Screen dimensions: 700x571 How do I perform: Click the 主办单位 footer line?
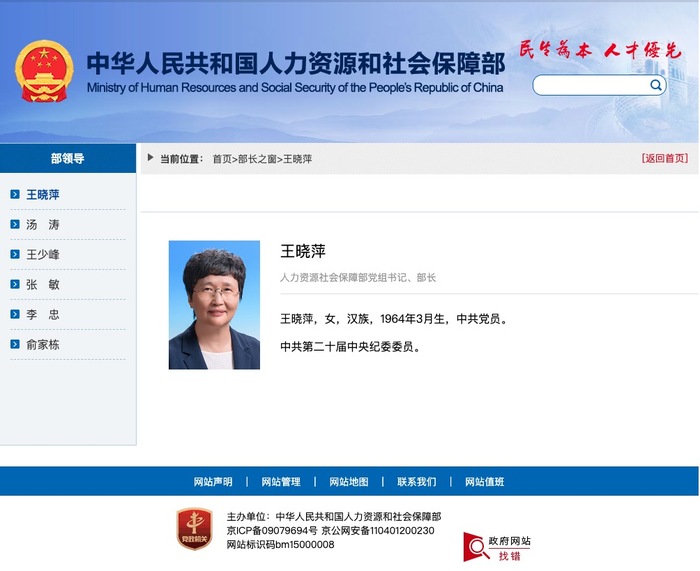(334, 517)
